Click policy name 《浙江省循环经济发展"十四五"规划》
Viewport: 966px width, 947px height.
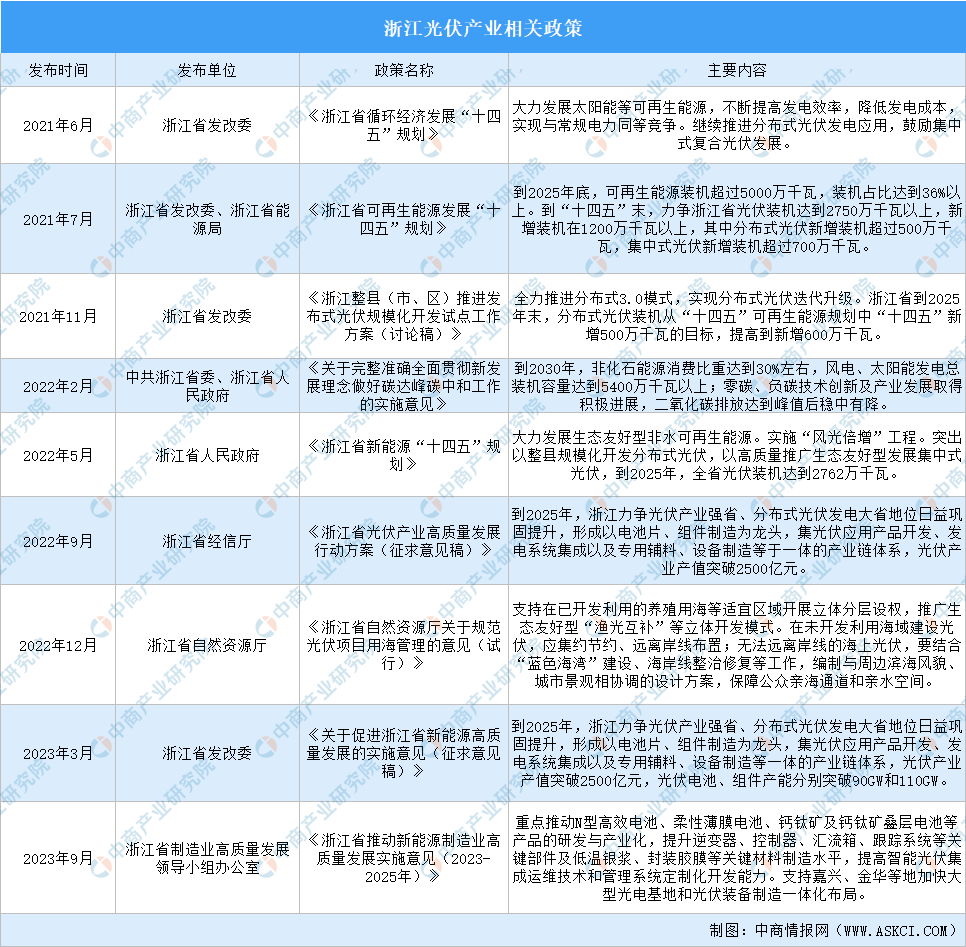(404, 125)
